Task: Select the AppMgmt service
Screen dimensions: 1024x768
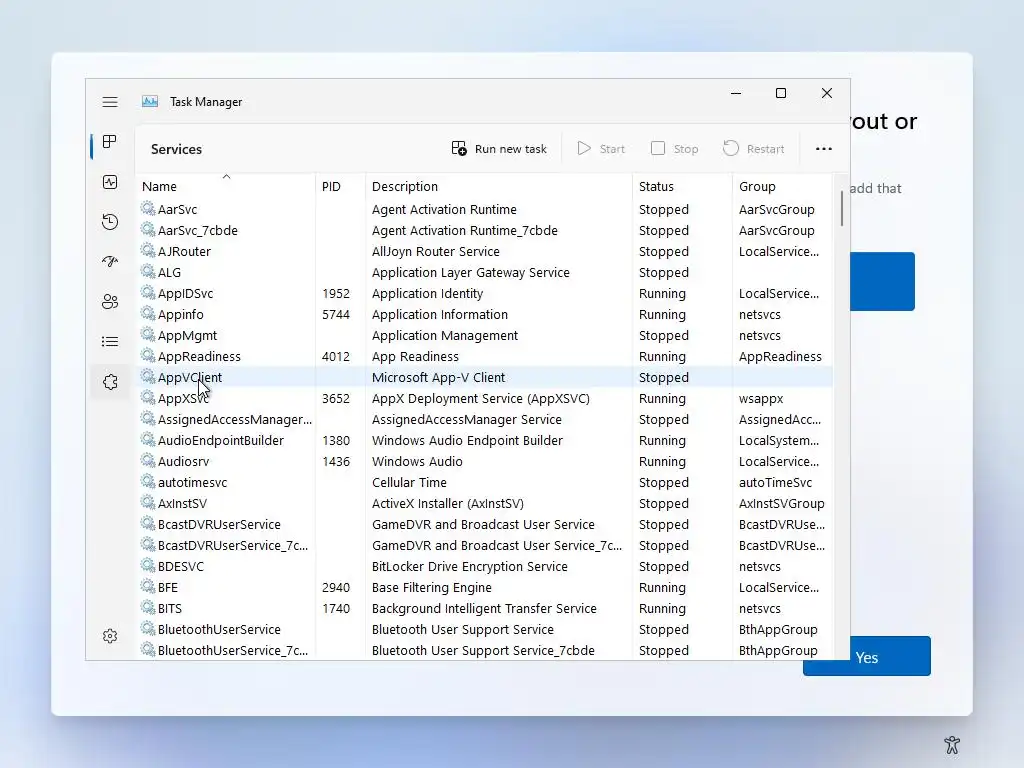Action: (485, 336)
